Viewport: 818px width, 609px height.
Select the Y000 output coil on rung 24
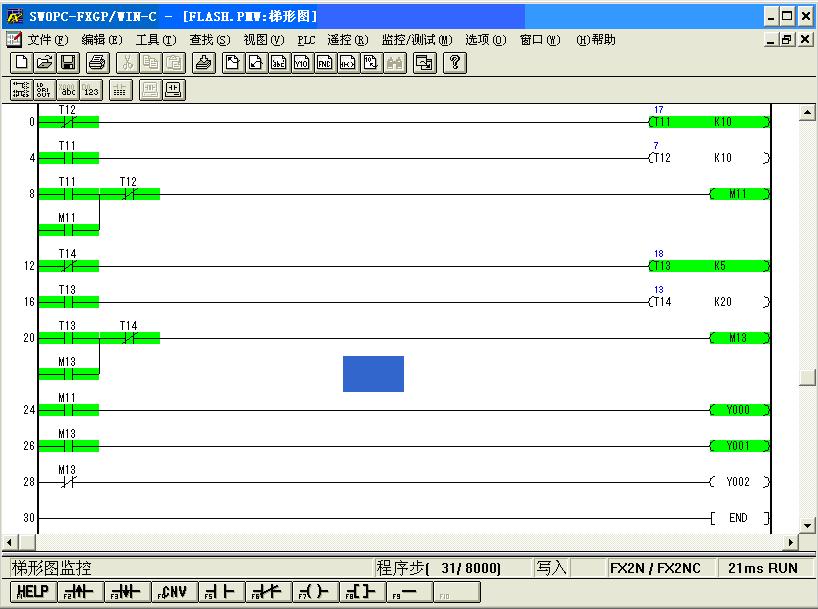[x=739, y=410]
